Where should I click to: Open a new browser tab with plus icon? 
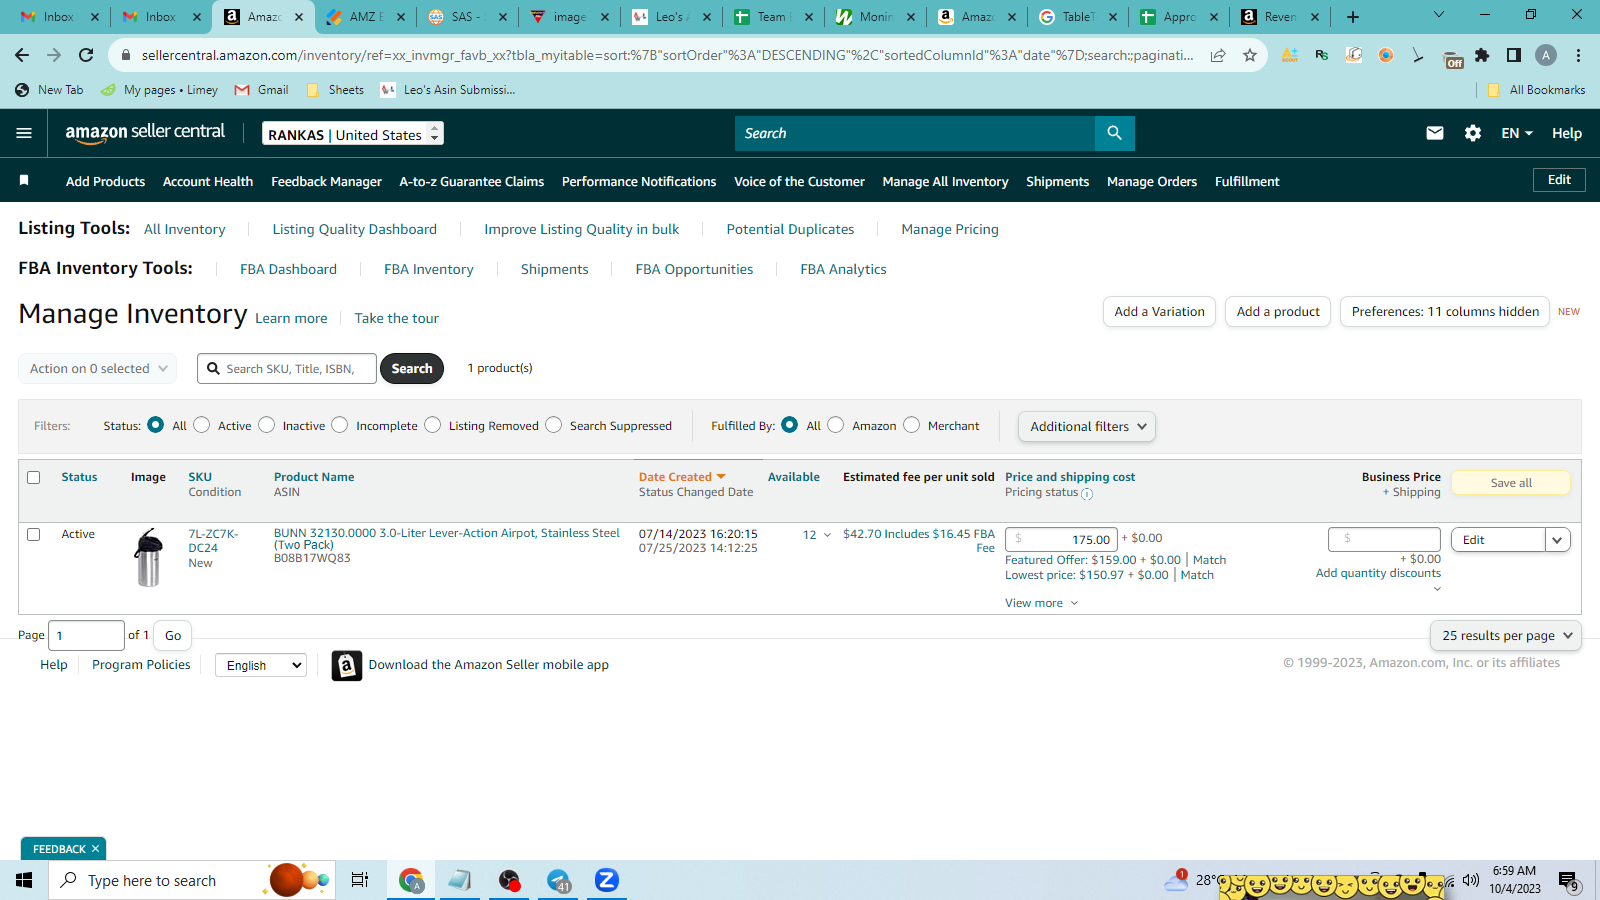pyautogui.click(x=1353, y=17)
